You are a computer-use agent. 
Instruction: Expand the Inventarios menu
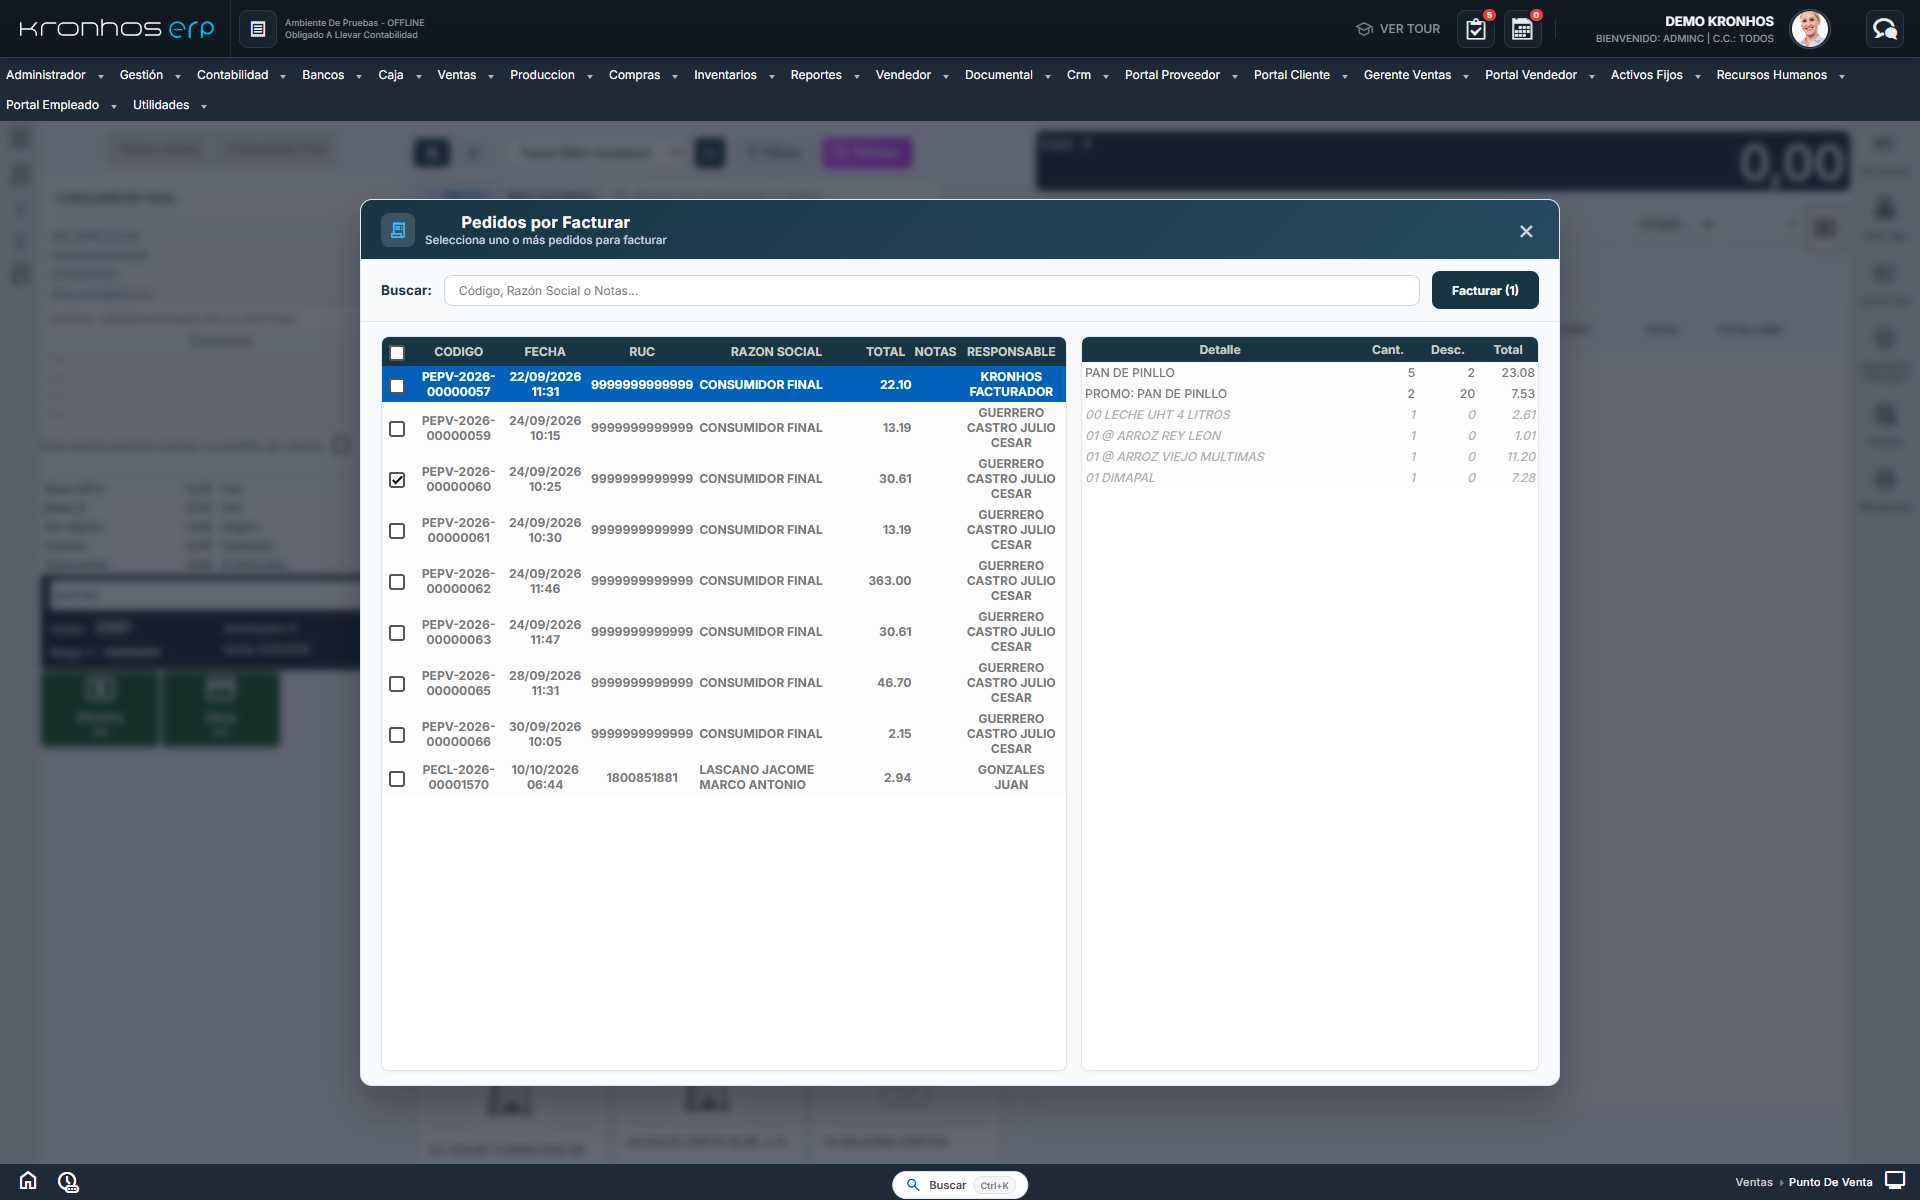tap(734, 75)
